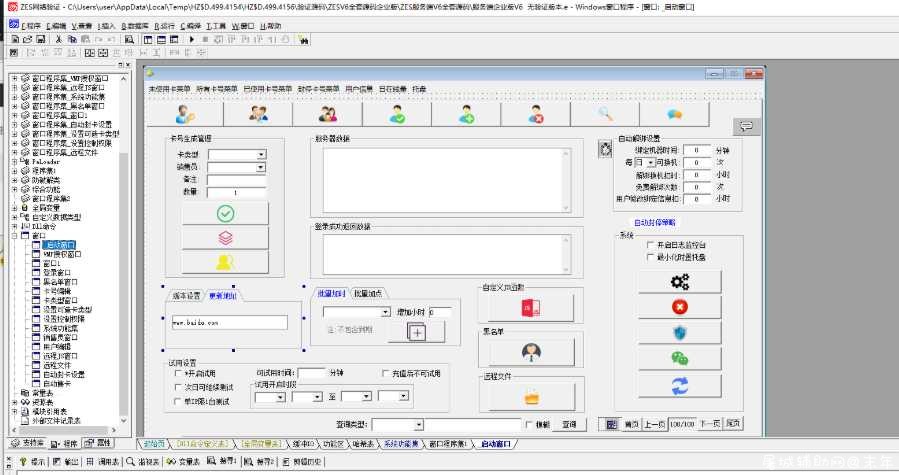Click the project tree vertical scrollbar

tap(124, 249)
